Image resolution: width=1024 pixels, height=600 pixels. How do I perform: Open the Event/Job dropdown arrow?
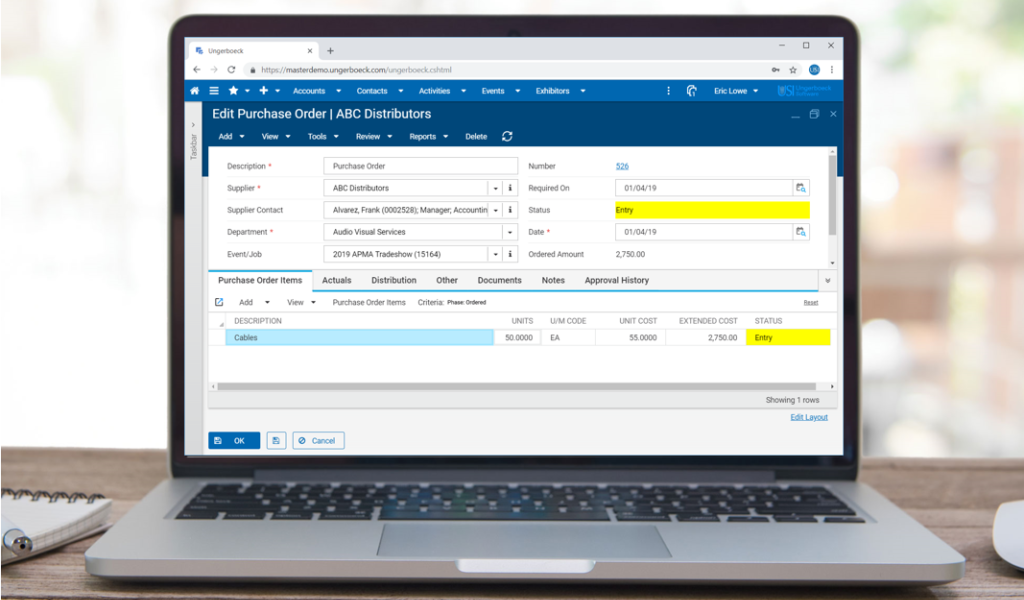495,254
